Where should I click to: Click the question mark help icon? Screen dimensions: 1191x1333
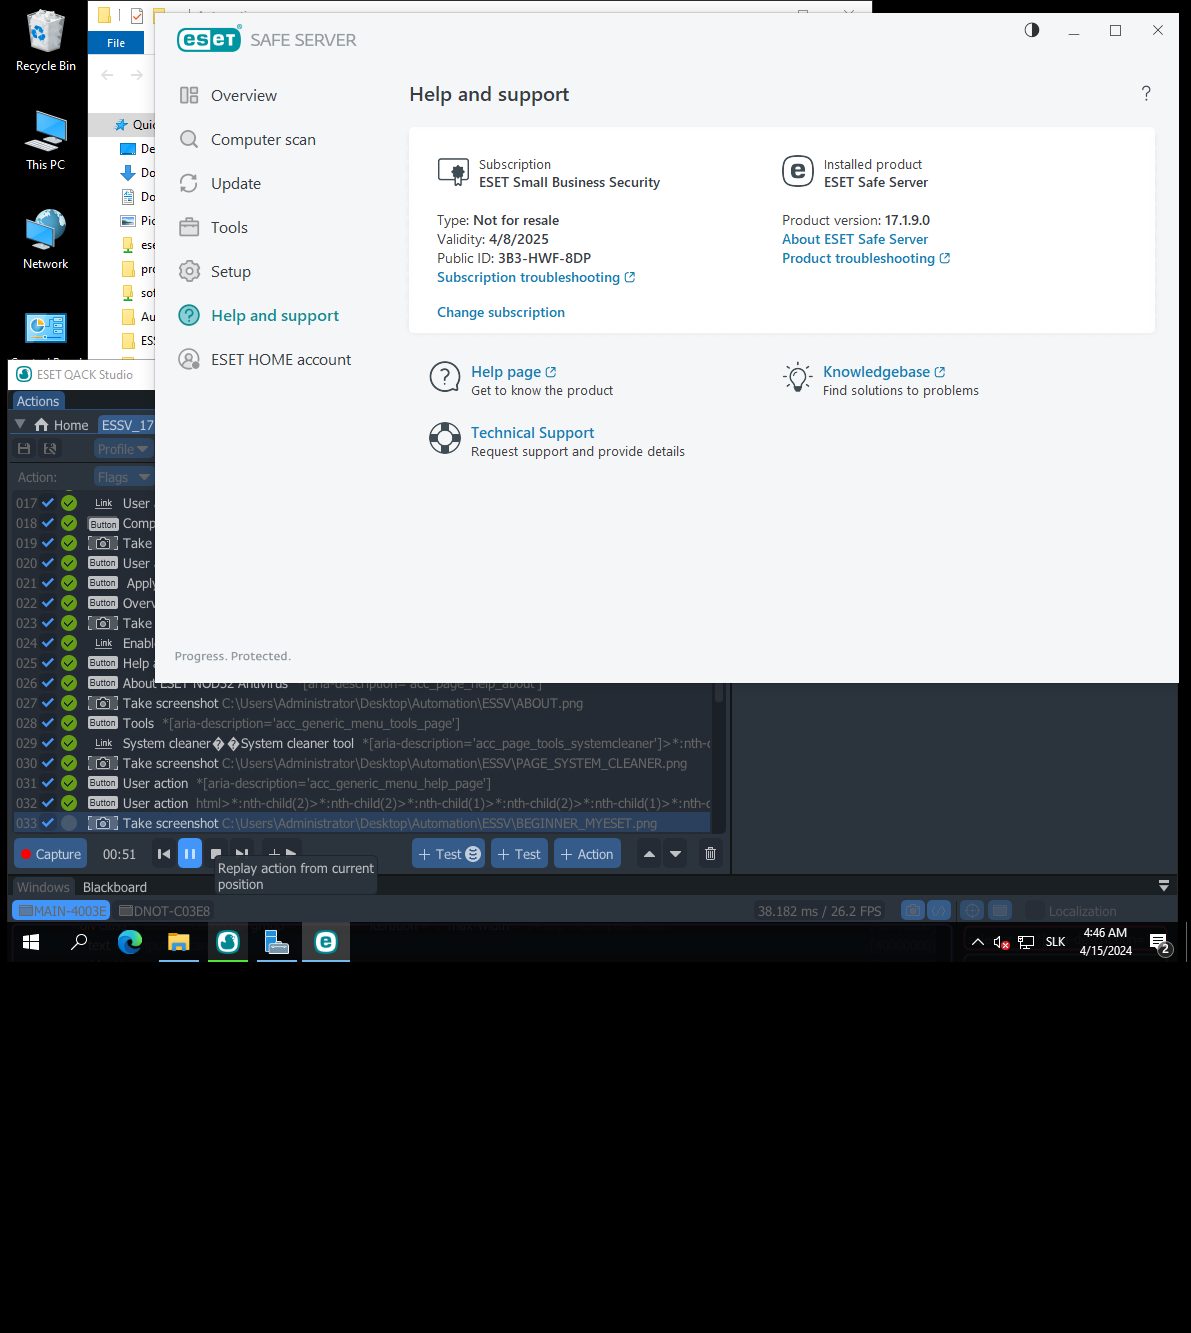[x=1146, y=93]
